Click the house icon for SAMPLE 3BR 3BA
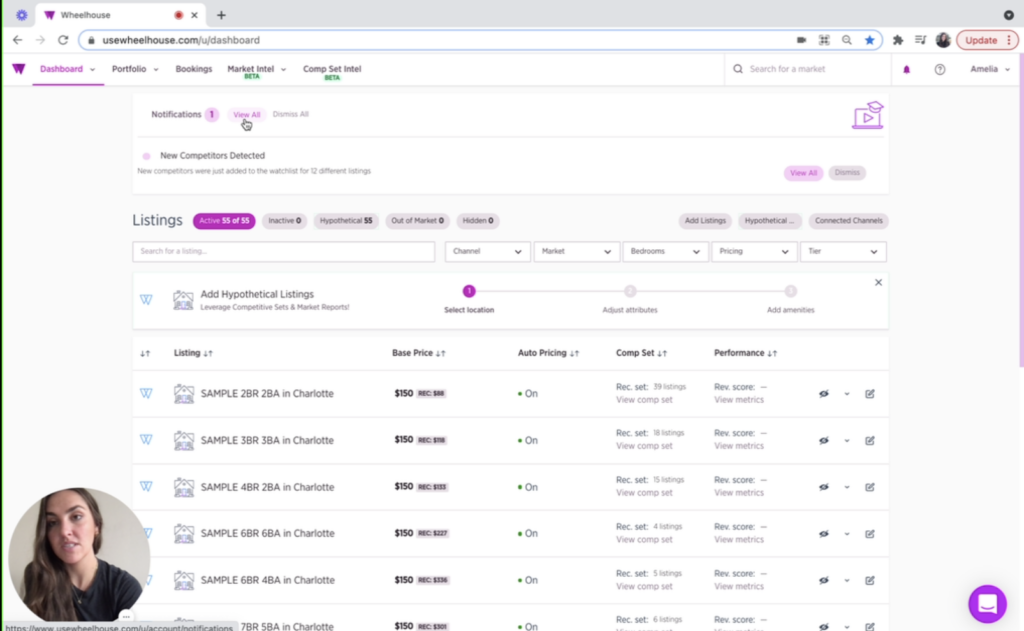This screenshot has width=1024, height=631. pos(184,441)
